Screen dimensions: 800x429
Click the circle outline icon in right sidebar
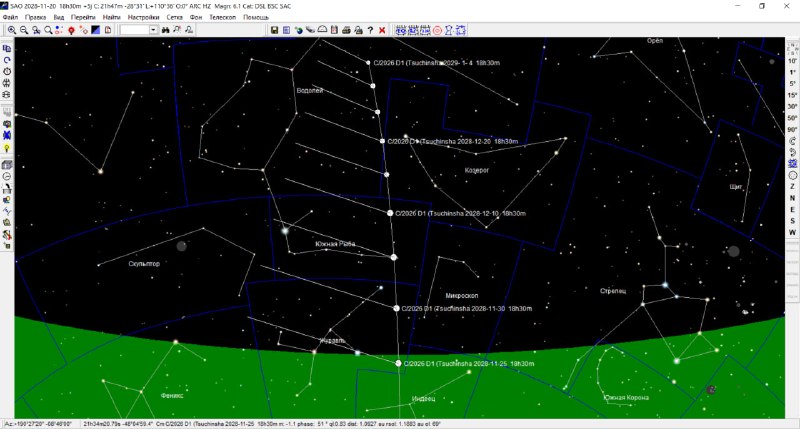click(x=792, y=175)
